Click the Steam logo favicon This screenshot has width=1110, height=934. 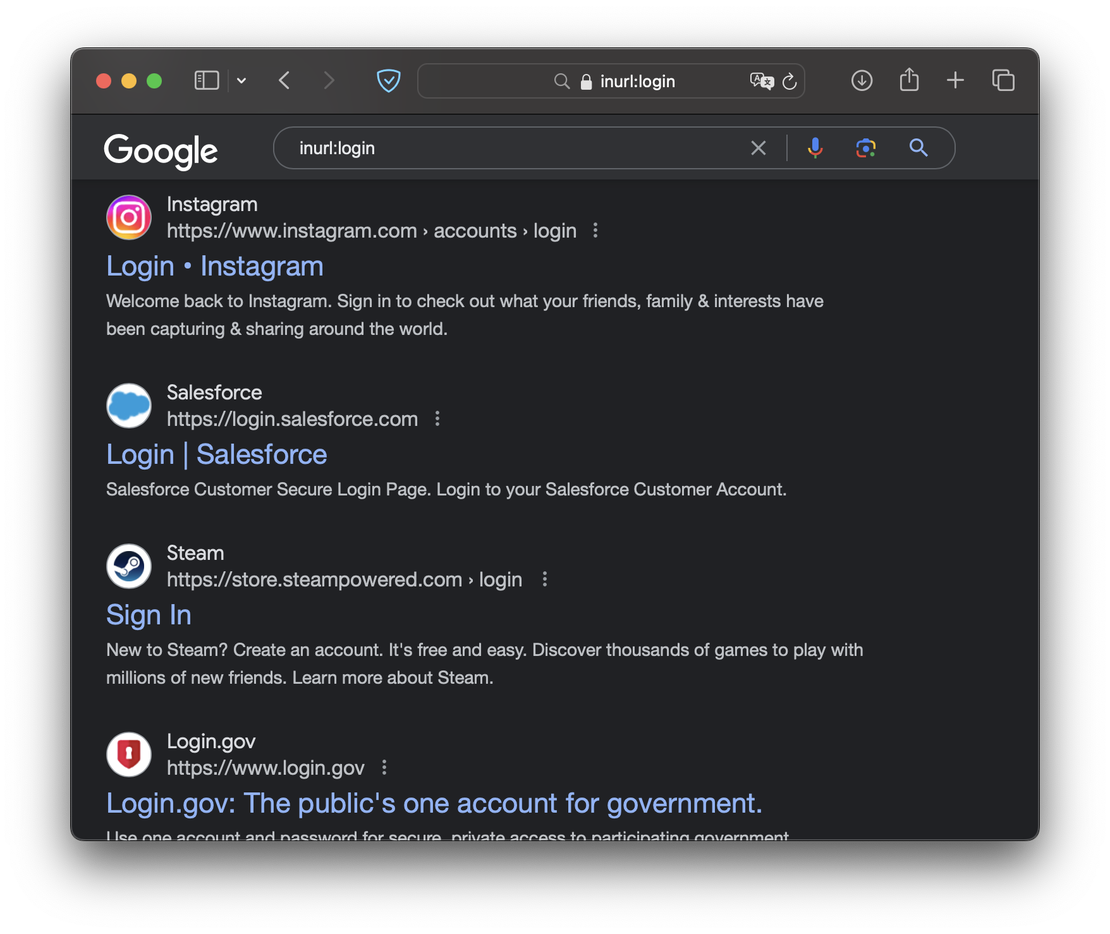click(x=129, y=565)
